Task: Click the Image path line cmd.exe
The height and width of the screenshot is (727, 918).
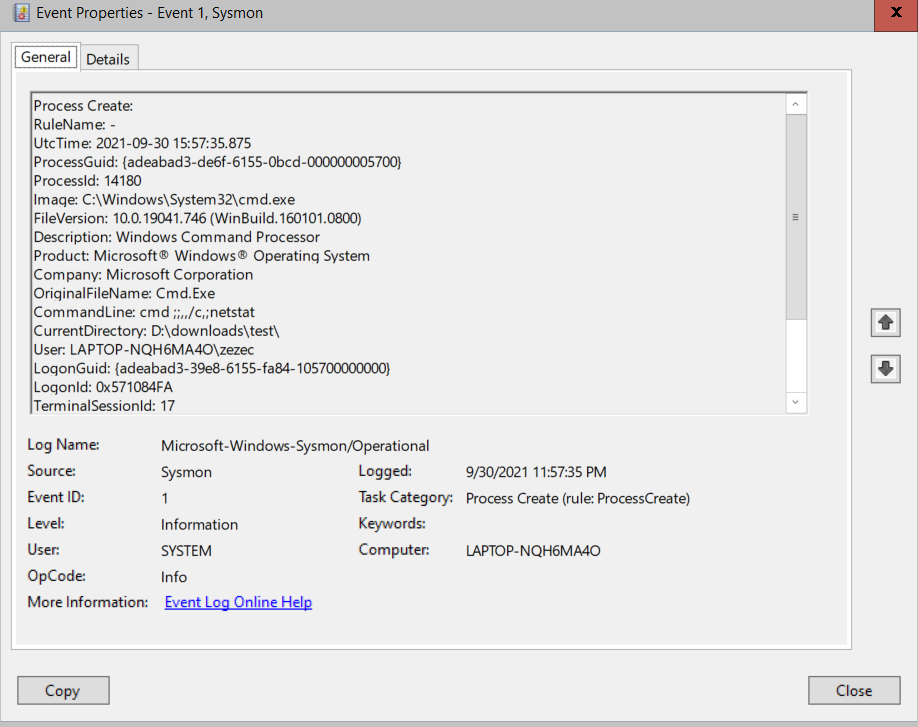Action: point(164,200)
